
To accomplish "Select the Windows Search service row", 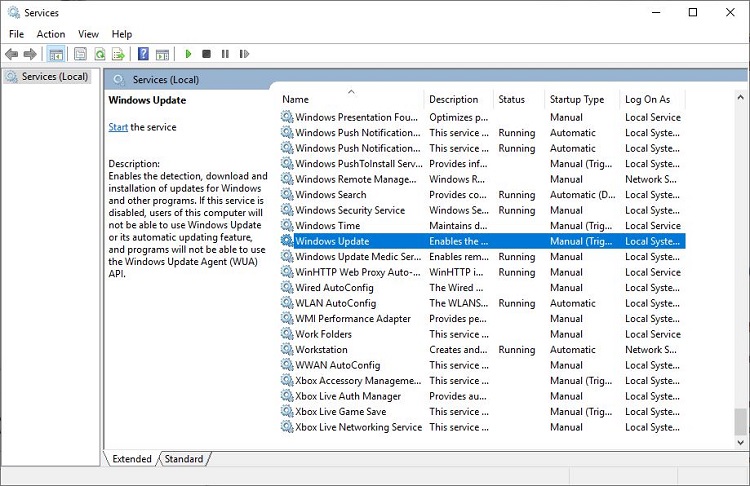I will 331,195.
